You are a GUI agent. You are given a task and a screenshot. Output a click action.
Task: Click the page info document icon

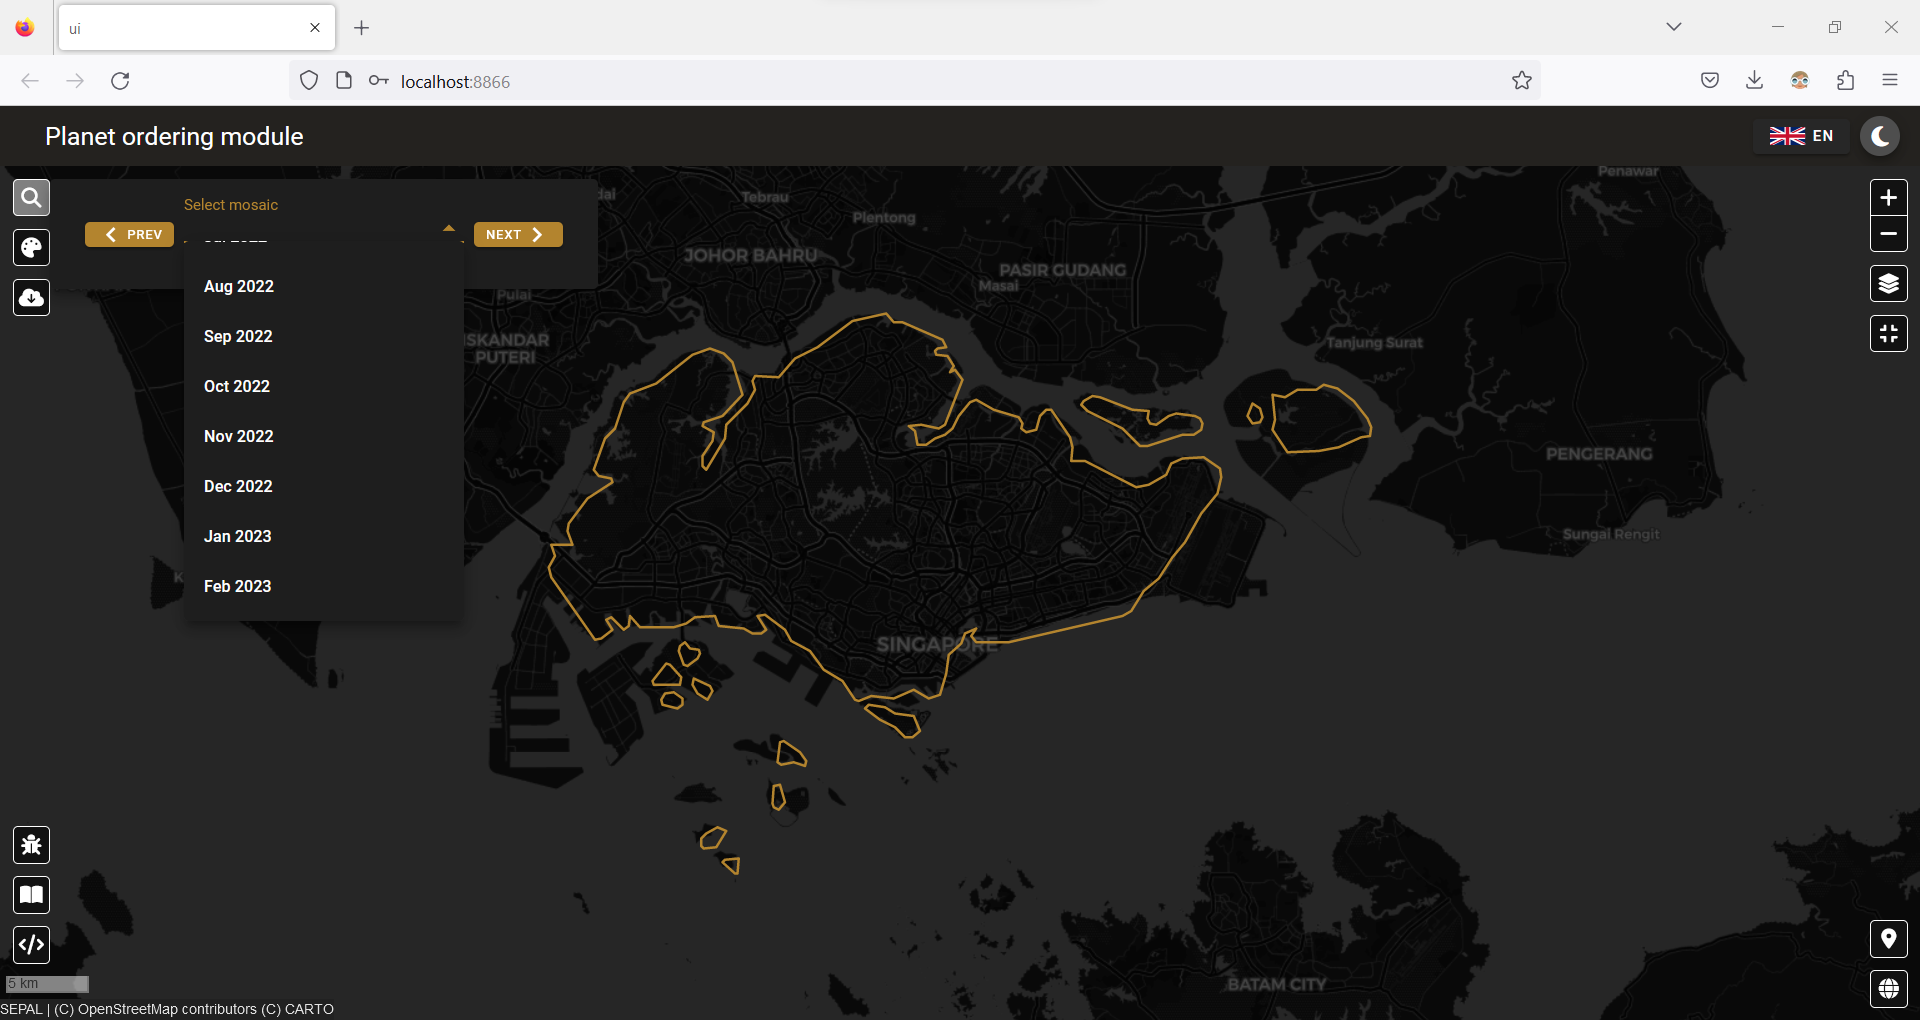click(x=344, y=81)
